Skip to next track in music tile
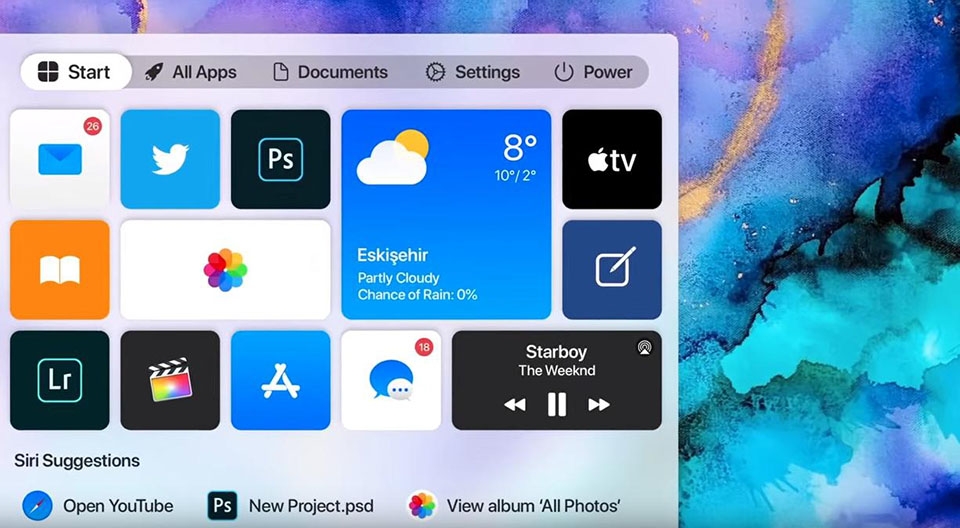This screenshot has width=960, height=528. point(599,404)
